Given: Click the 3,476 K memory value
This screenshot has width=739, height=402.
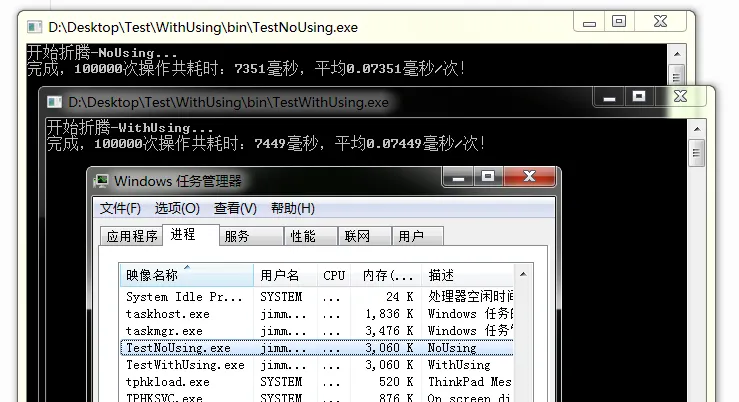Looking at the screenshot, I should click(x=389, y=331).
